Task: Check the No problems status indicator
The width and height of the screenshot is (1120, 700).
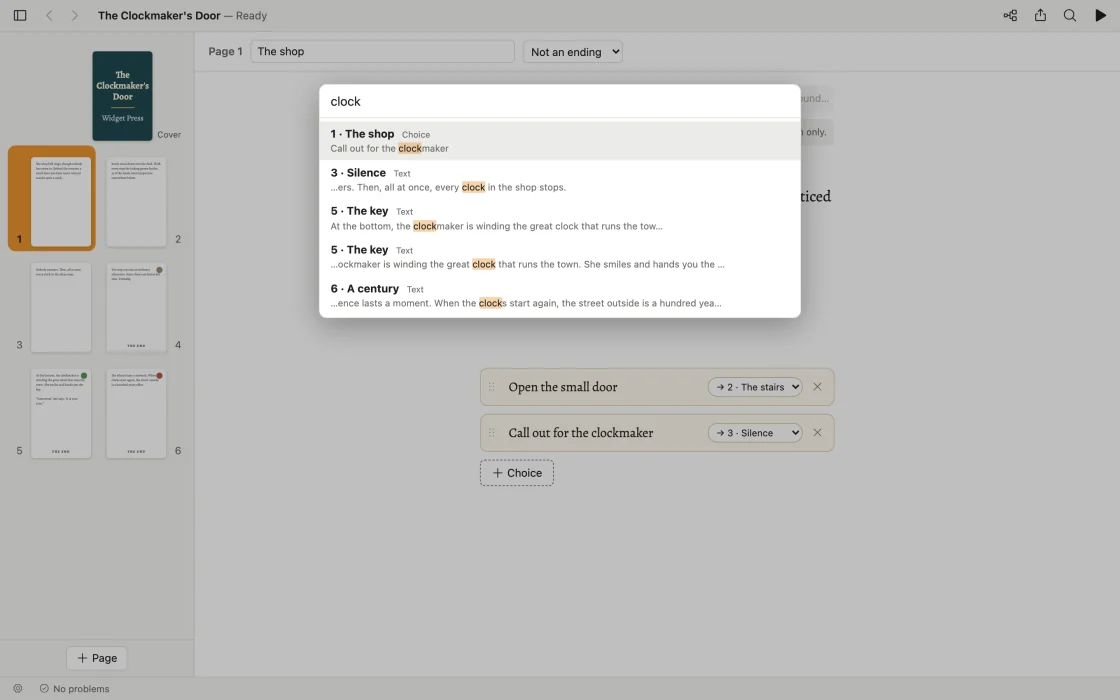Action: pyautogui.click(x=74, y=689)
